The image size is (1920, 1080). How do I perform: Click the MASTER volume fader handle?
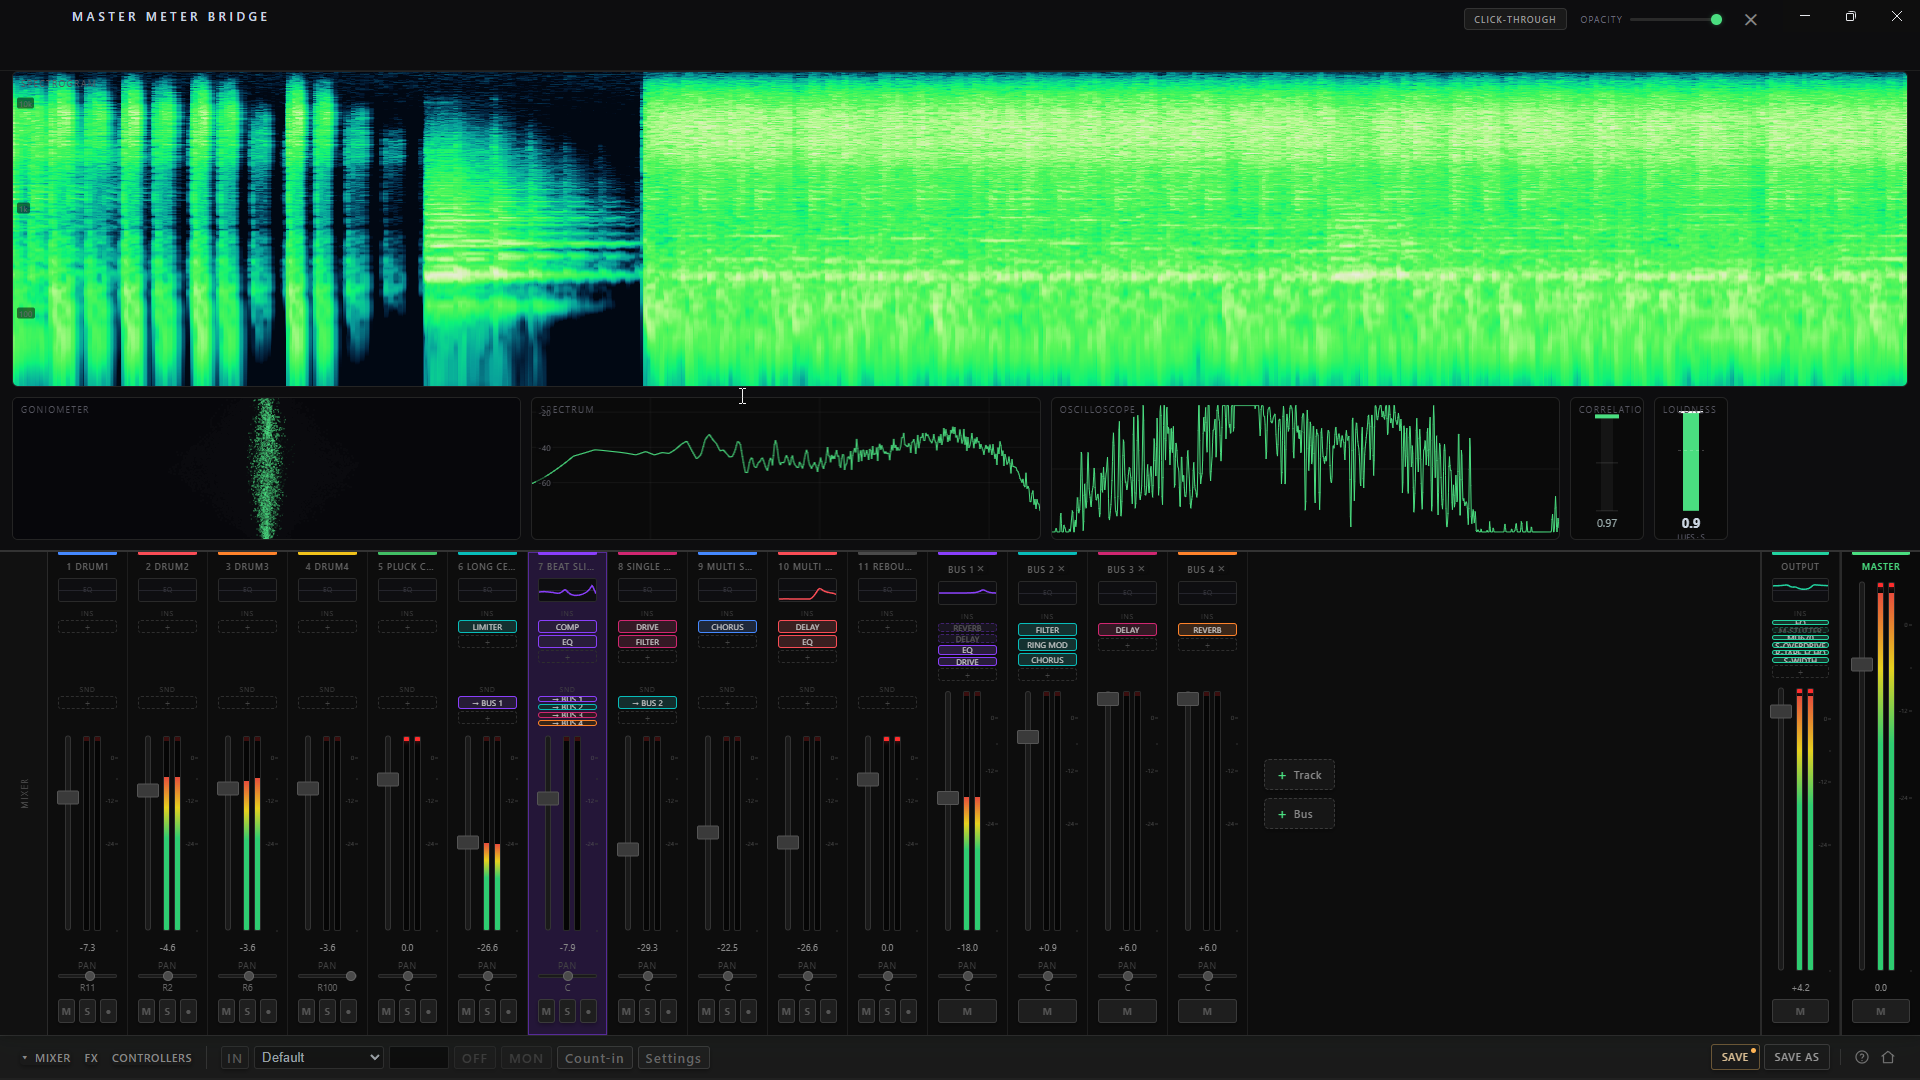click(1861, 664)
